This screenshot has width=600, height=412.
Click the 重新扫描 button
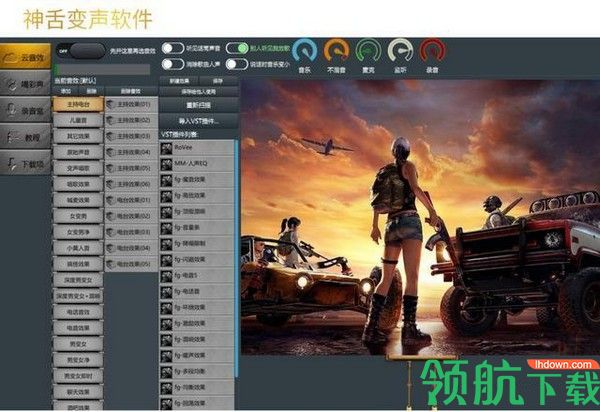199,105
